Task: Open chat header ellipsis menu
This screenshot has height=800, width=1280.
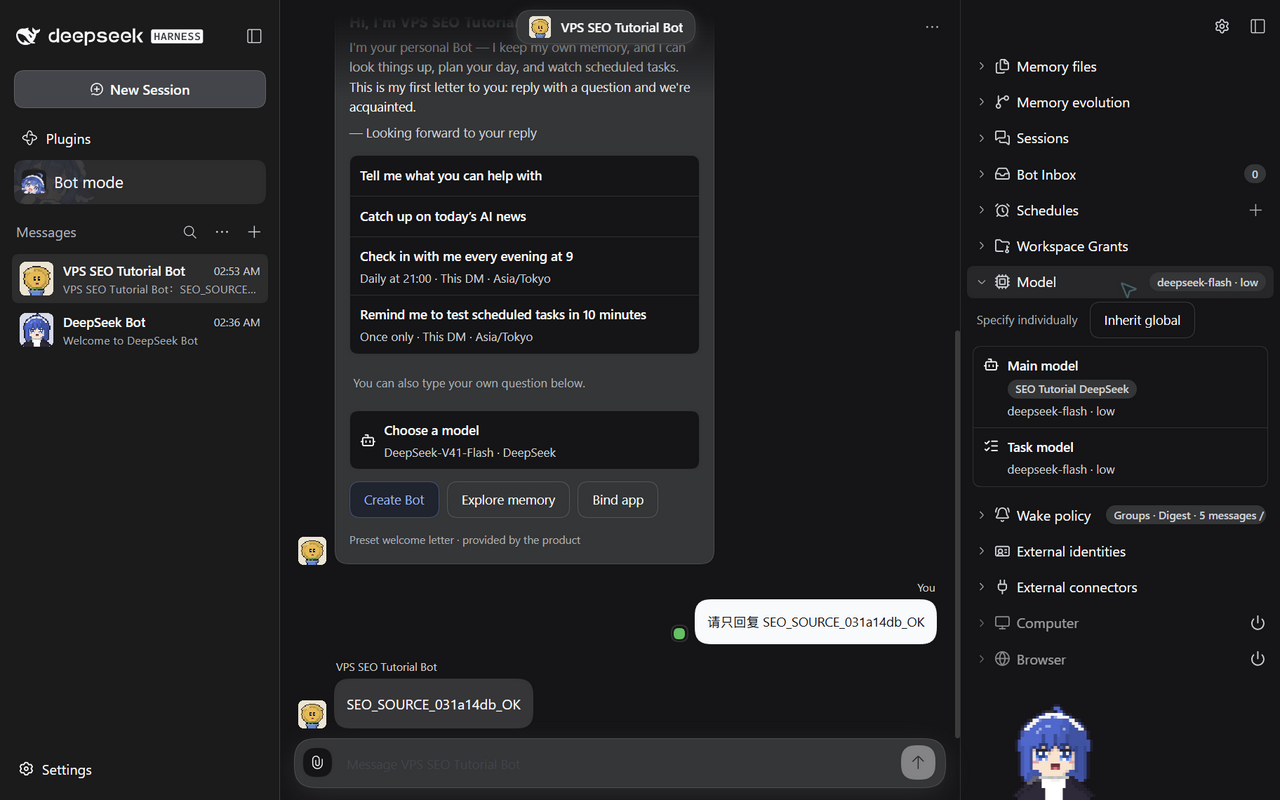Action: pos(932,27)
